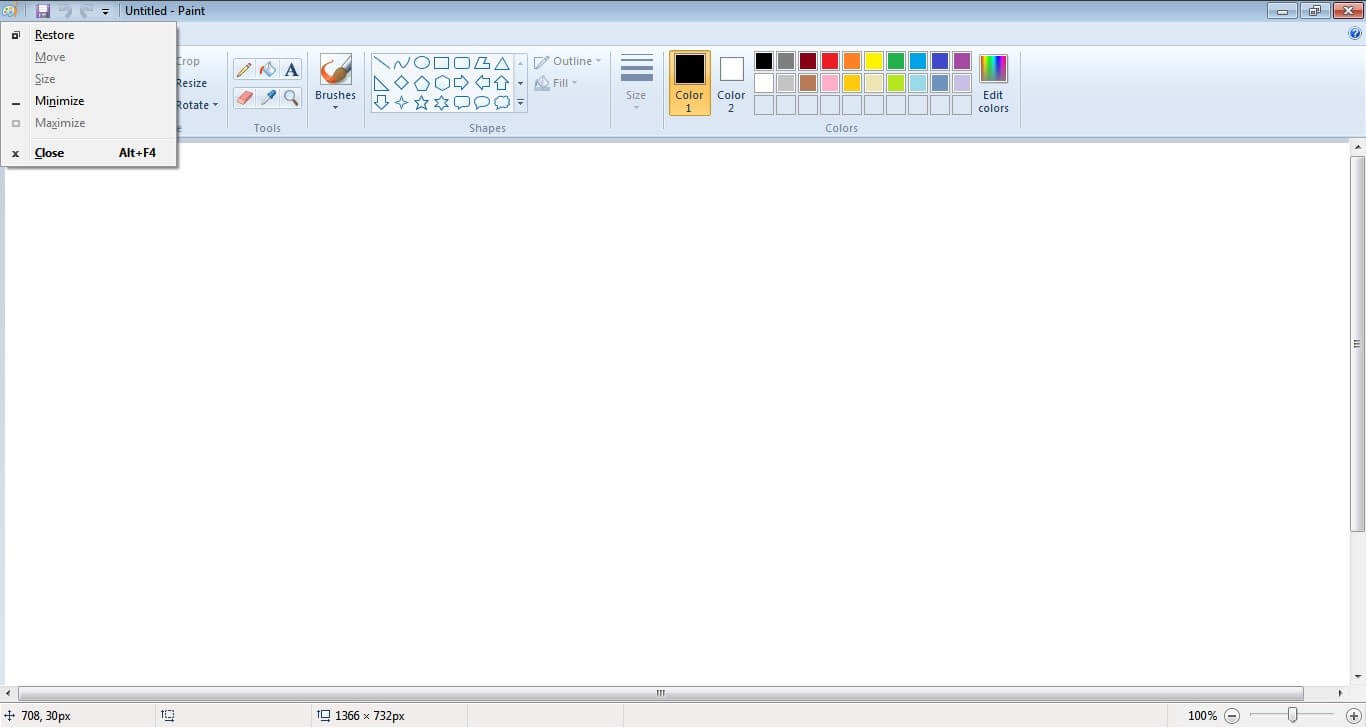1366x728 pixels.
Task: Click the zoom level slider
Action: [x=1291, y=716]
